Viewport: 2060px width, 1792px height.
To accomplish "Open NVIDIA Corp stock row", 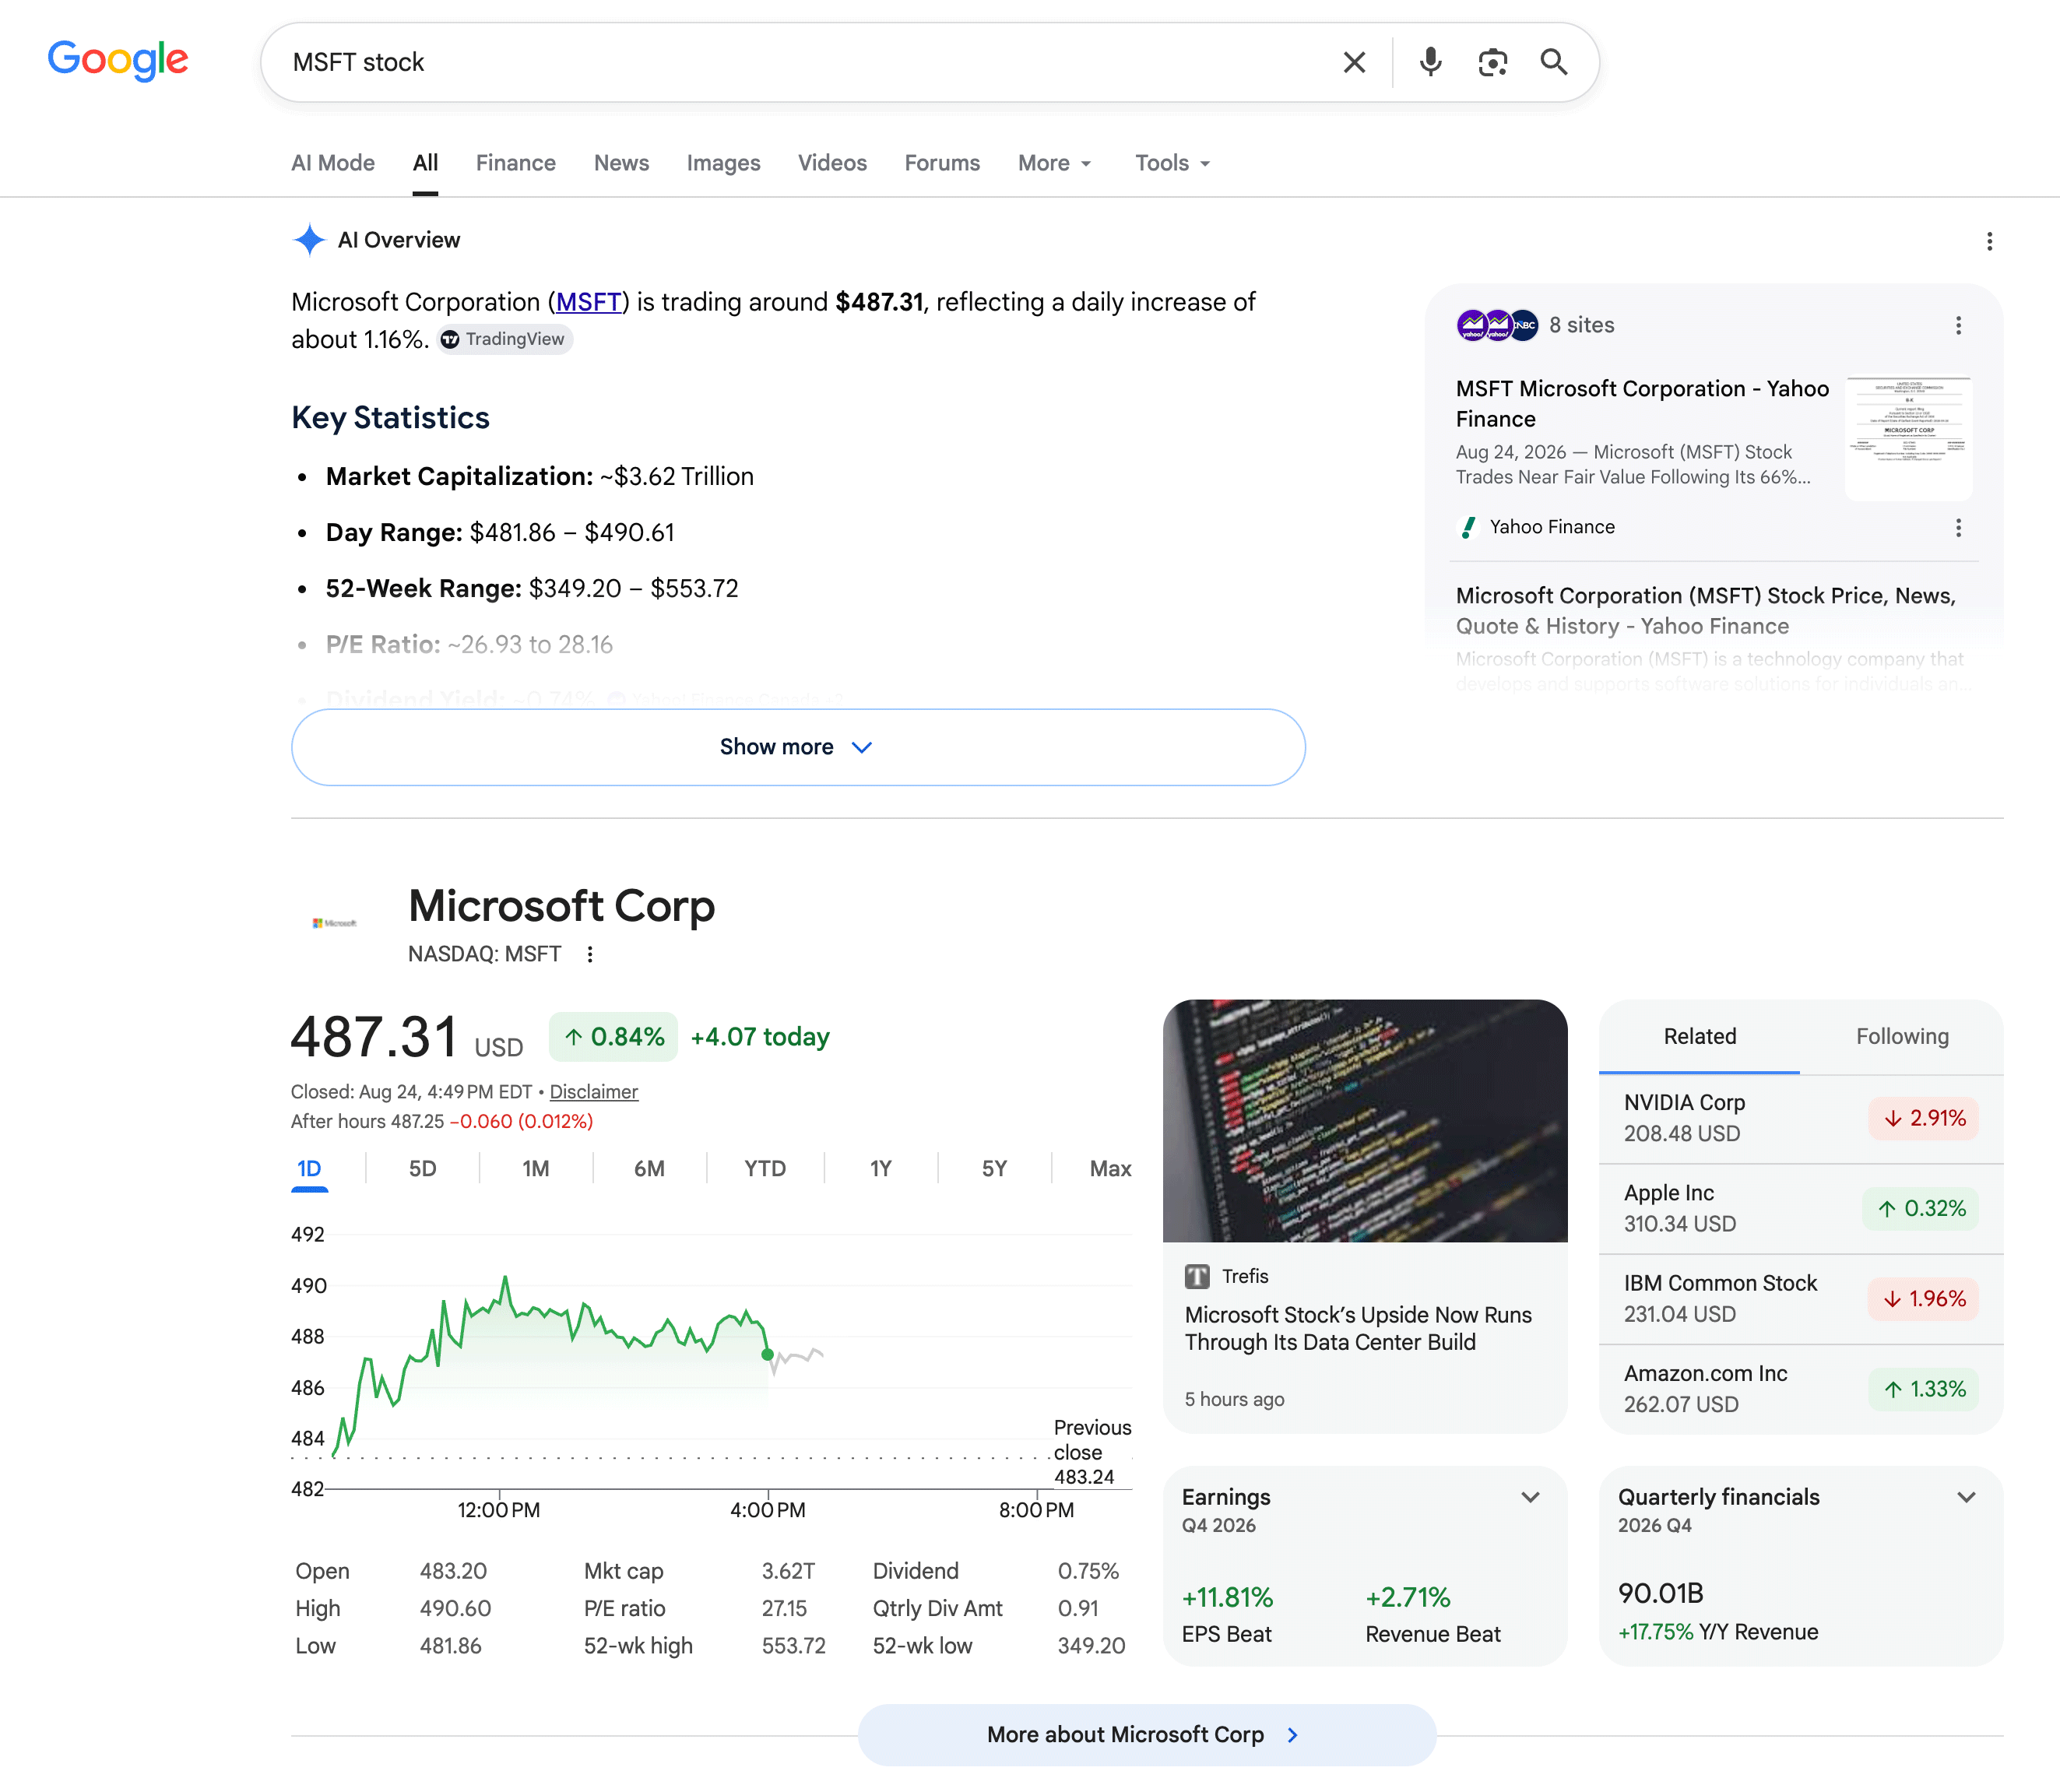I will (x=1801, y=1118).
